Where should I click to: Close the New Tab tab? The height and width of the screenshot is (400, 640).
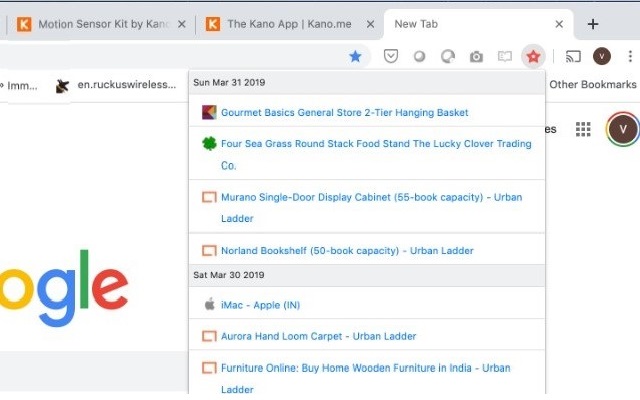[559, 24]
